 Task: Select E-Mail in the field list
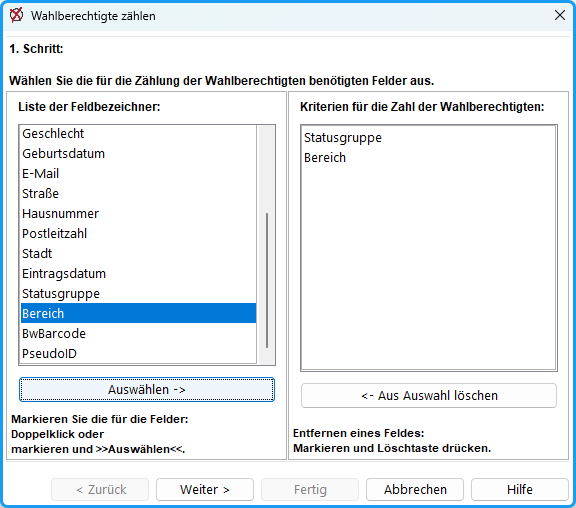tap(138, 173)
